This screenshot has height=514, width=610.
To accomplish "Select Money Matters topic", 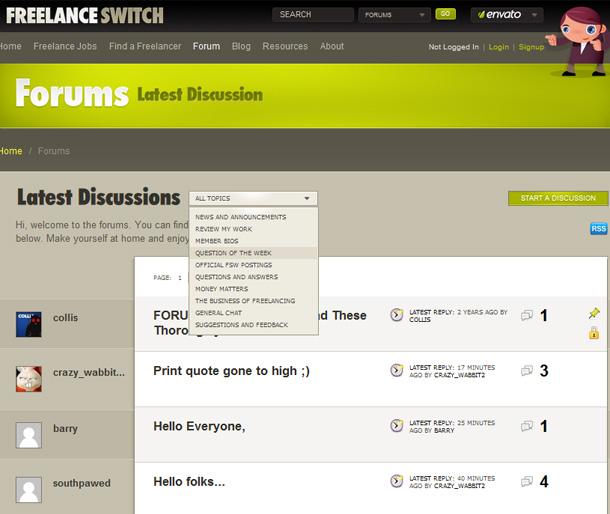I will (221, 289).
